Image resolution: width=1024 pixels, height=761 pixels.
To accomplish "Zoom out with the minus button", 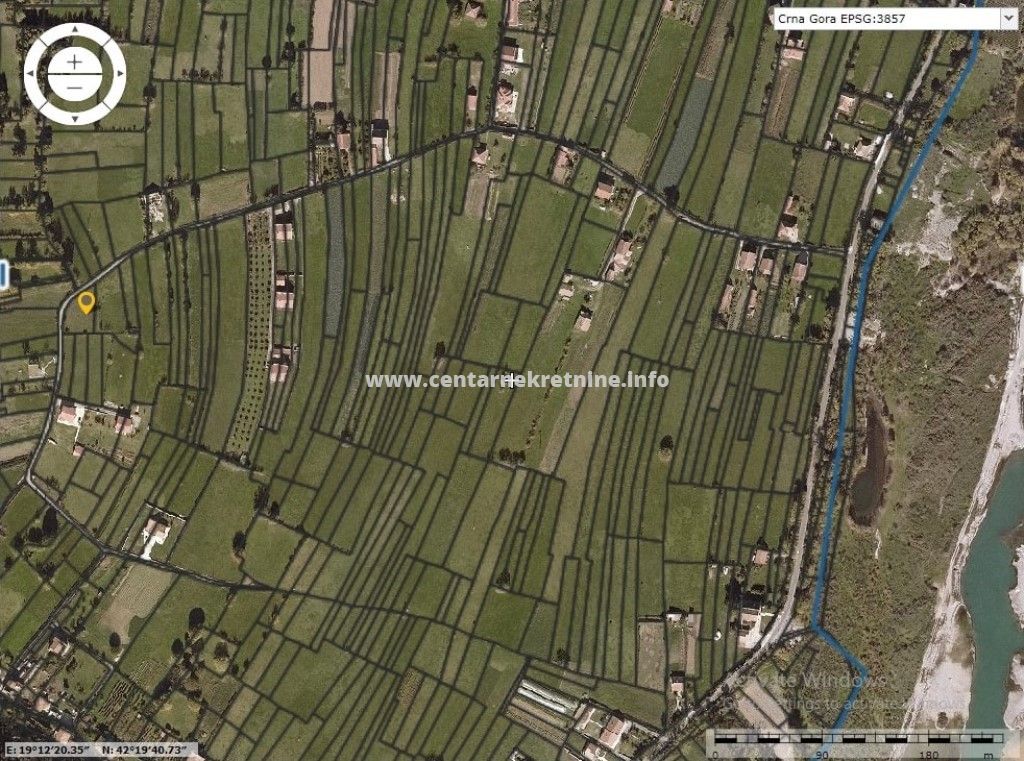I will (x=74, y=86).
